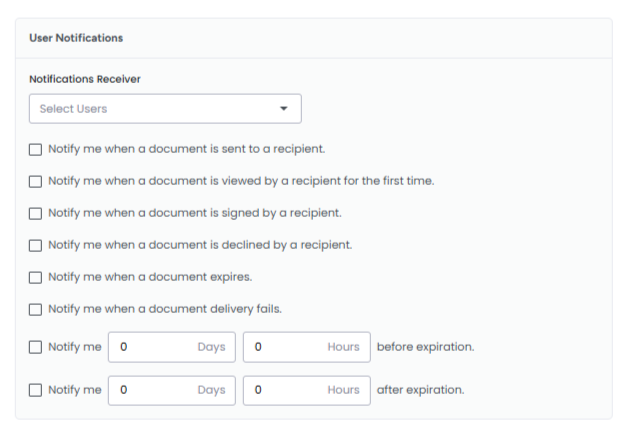Tick the 'signed by a recipient' checkbox
This screenshot has width=626, height=433.
tap(35, 213)
